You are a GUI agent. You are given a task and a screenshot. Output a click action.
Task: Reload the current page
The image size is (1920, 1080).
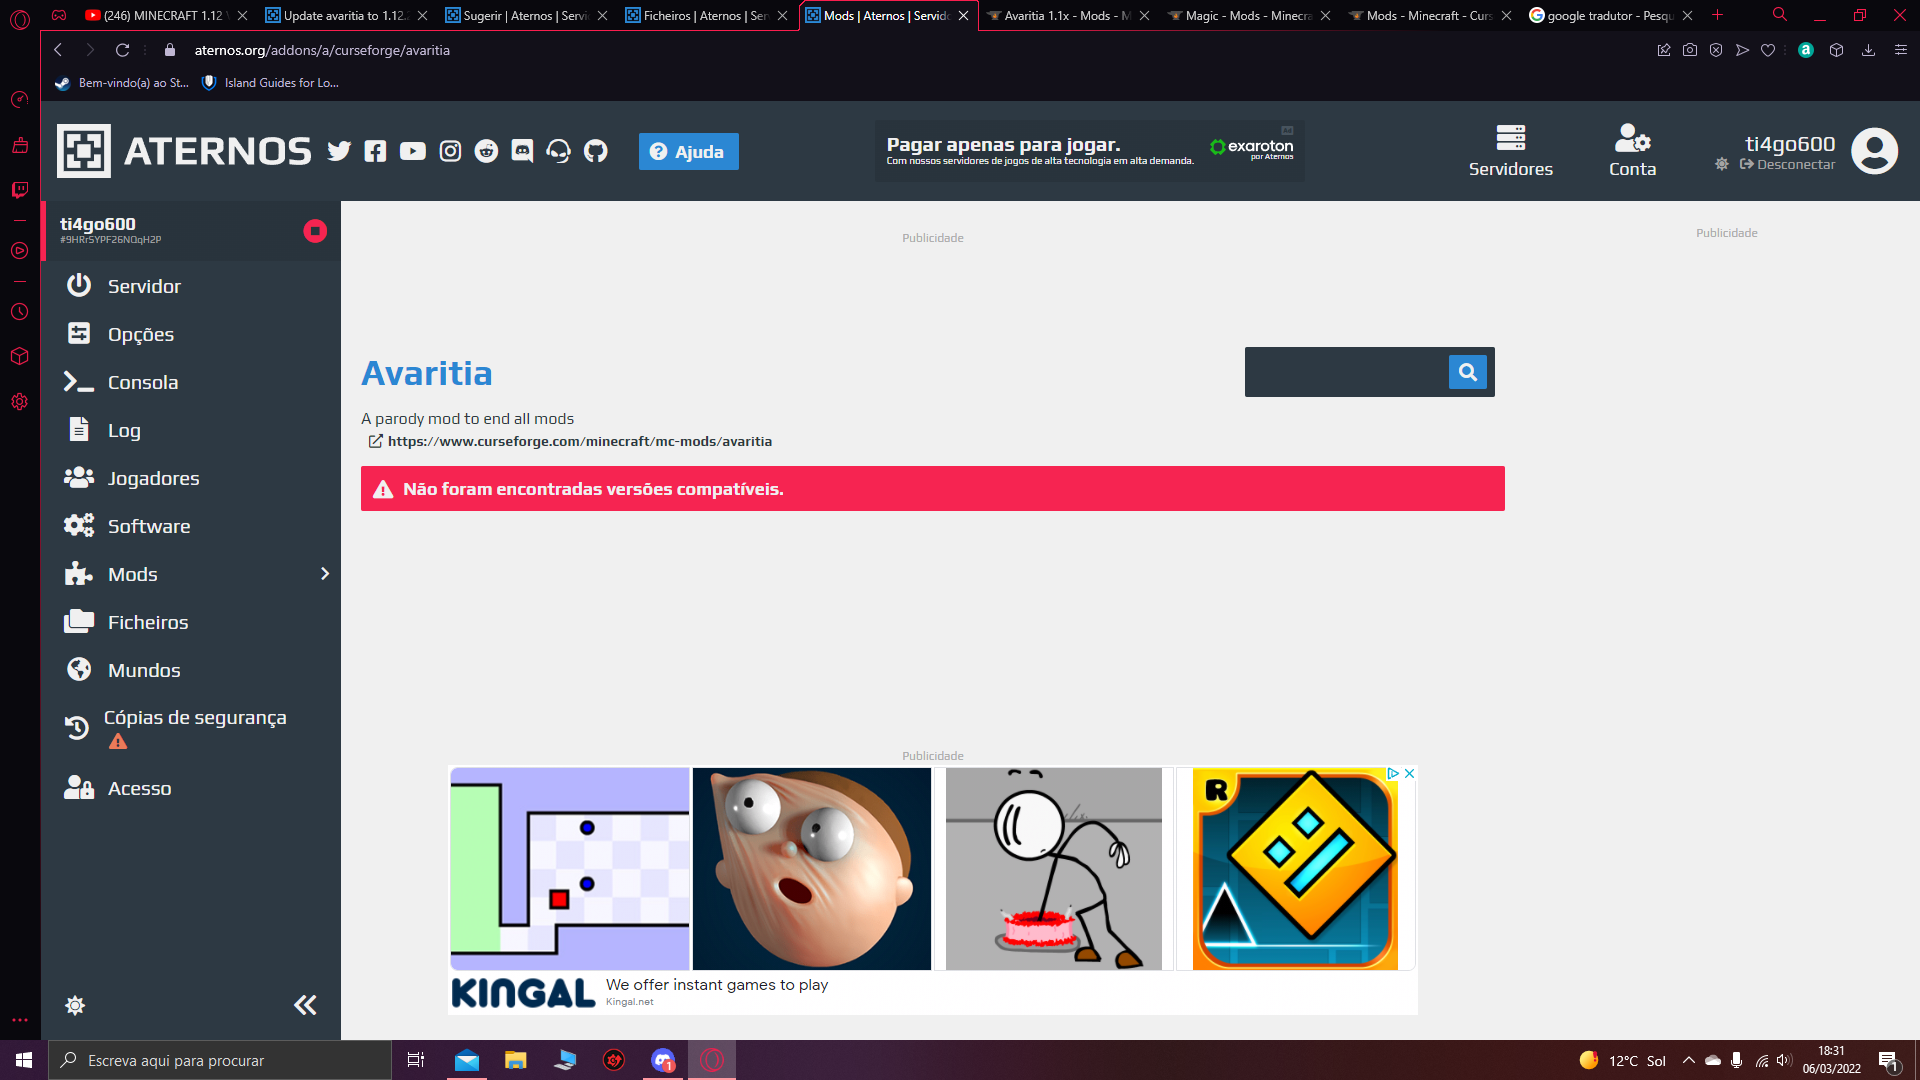[x=122, y=50]
